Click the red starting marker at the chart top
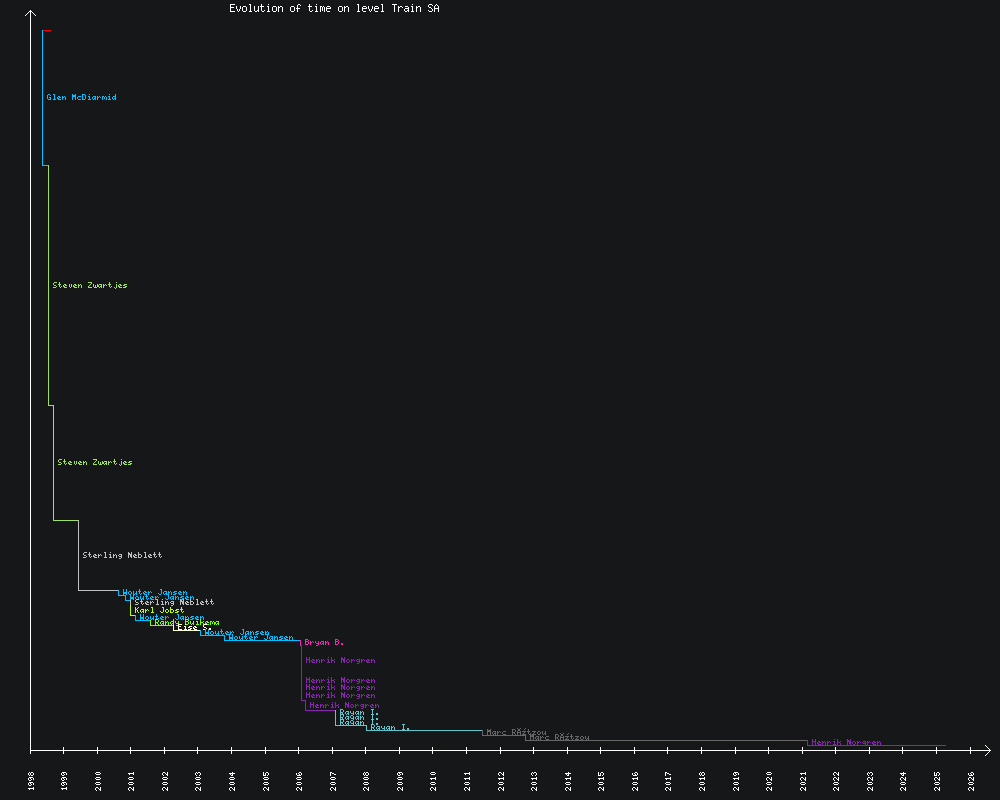1000x800 pixels. click(x=47, y=30)
